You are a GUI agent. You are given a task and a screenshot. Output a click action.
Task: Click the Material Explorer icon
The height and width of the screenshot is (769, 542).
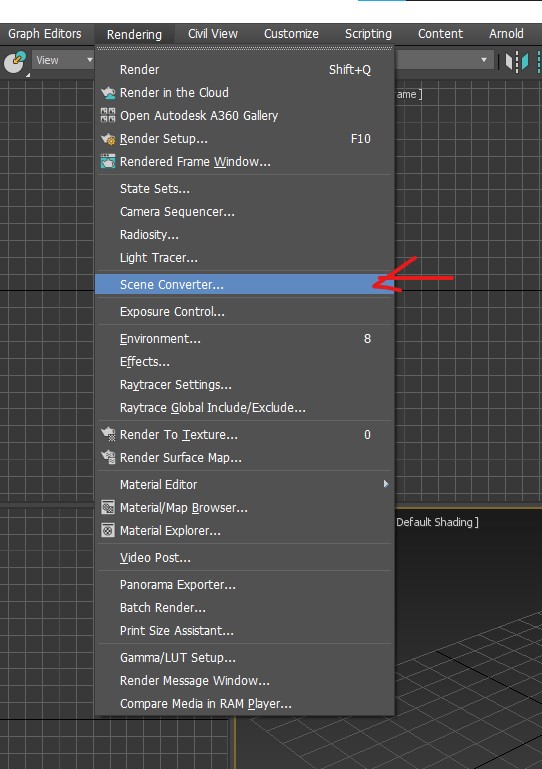tap(108, 530)
